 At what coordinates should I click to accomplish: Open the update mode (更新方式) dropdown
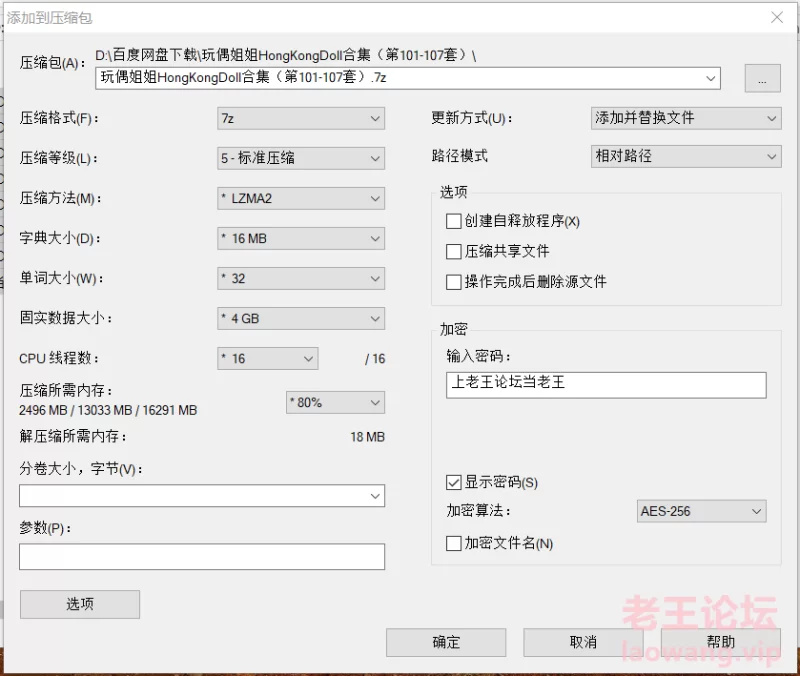685,118
